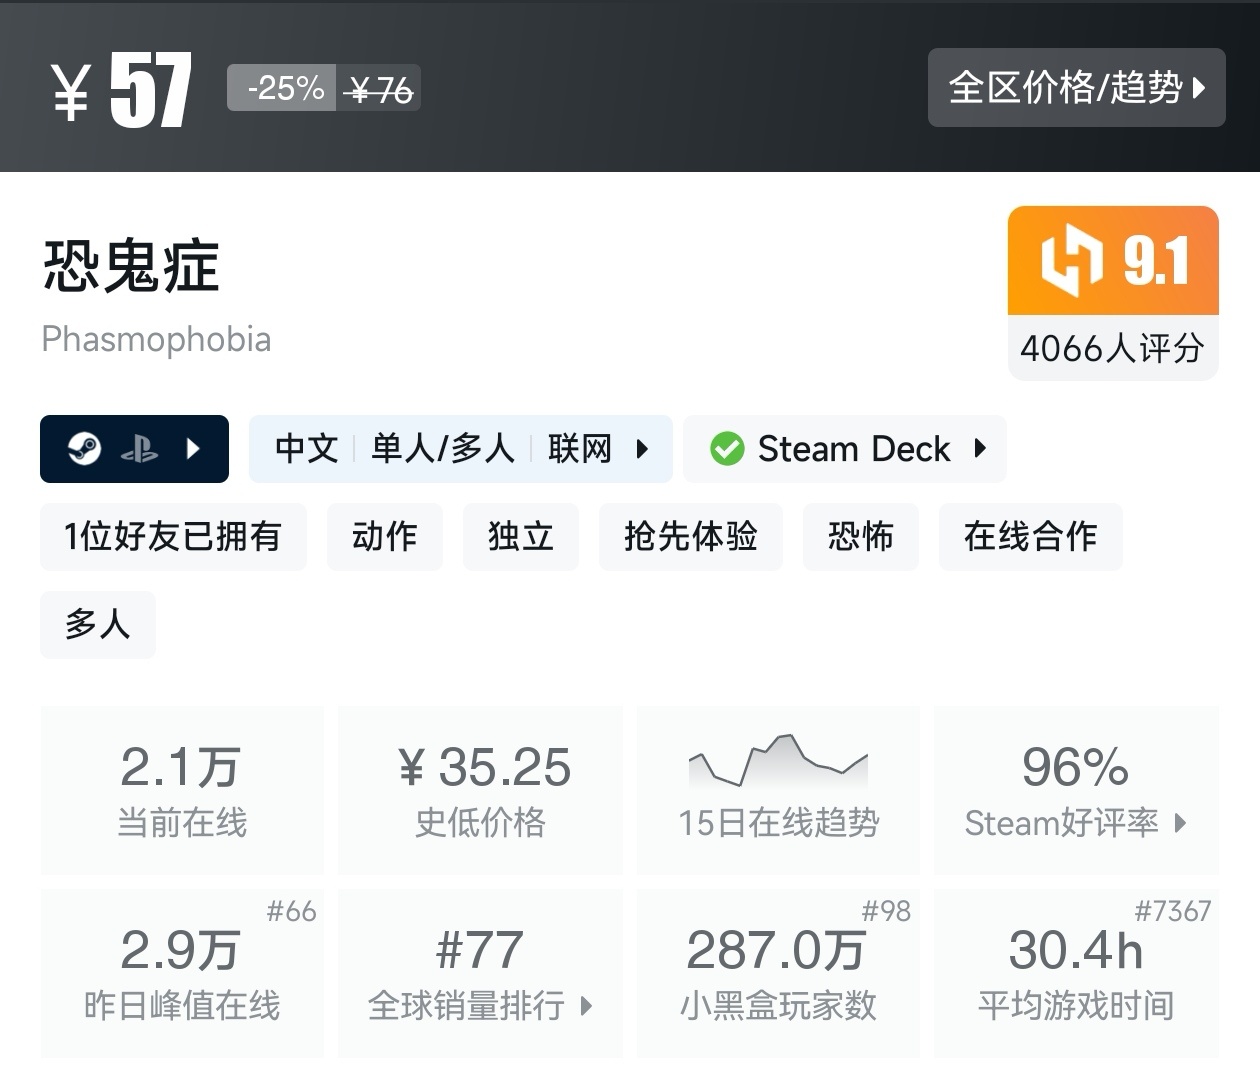The width and height of the screenshot is (1260, 1065).
Task: Click the Xiaoheihe score logo icon
Action: pos(1071,261)
